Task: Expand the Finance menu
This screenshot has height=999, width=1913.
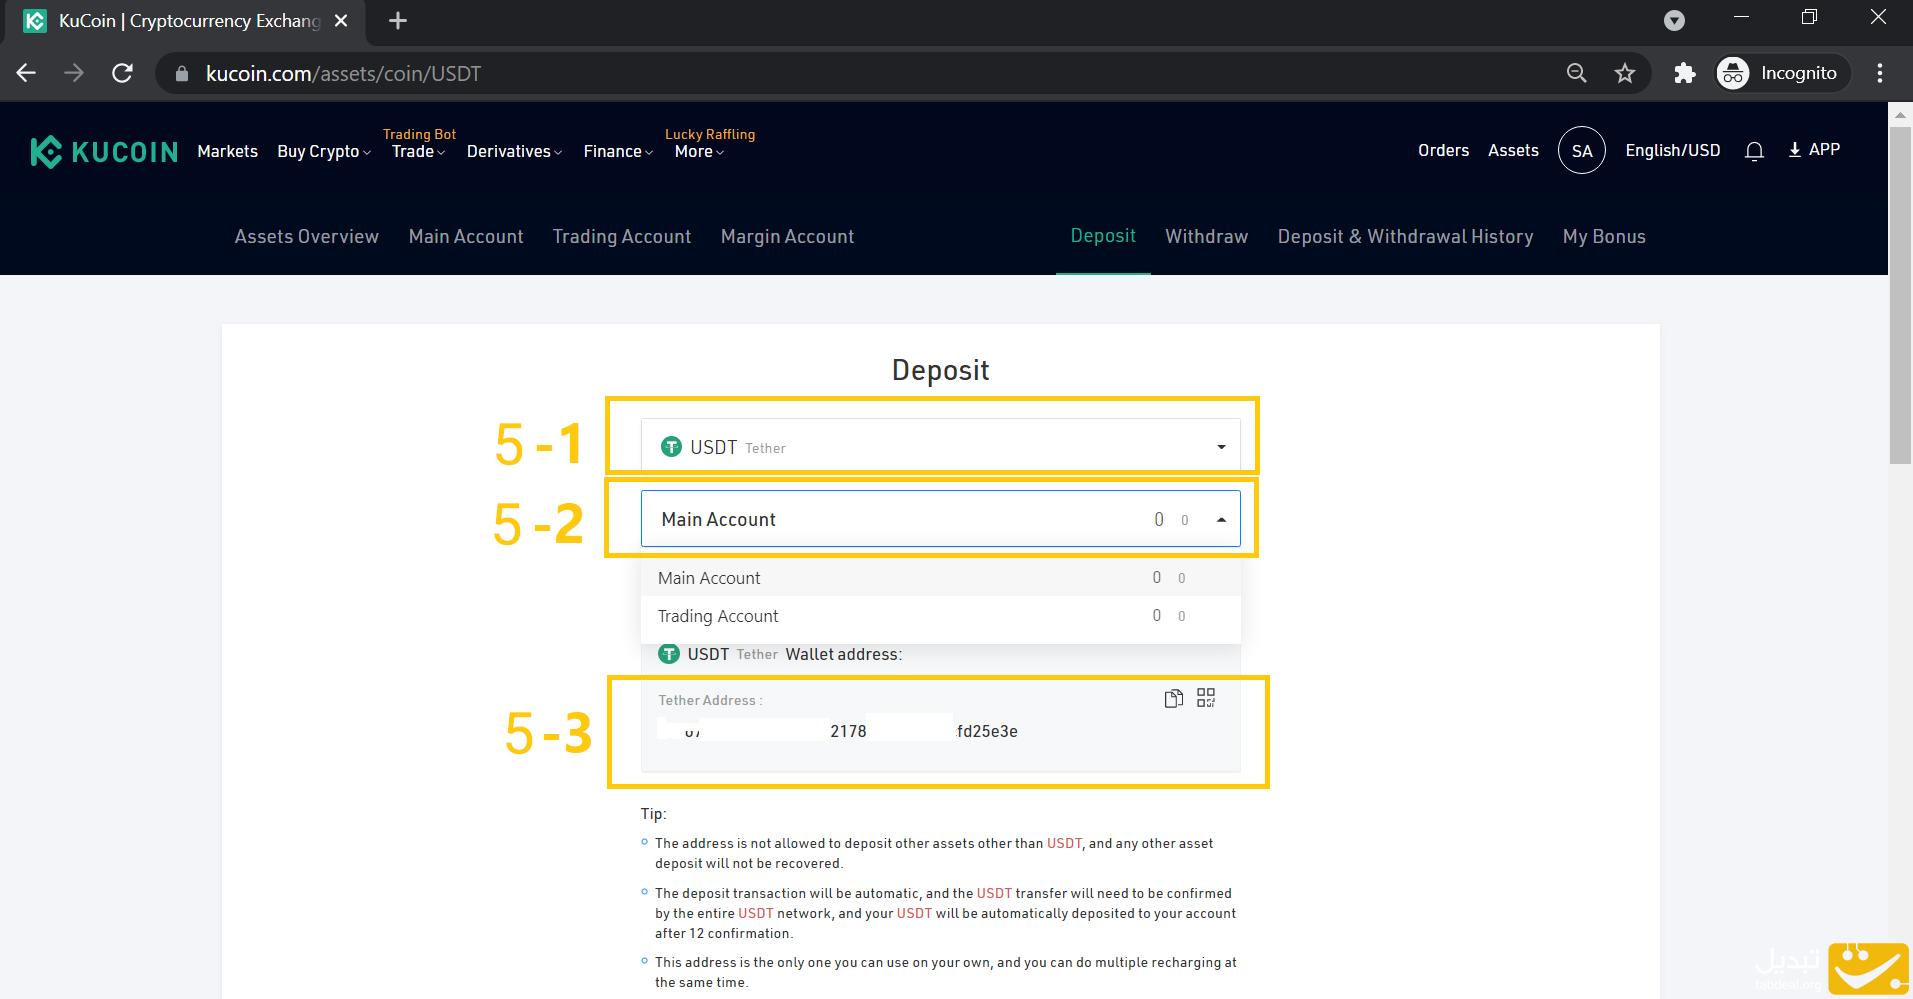Action: coord(618,152)
